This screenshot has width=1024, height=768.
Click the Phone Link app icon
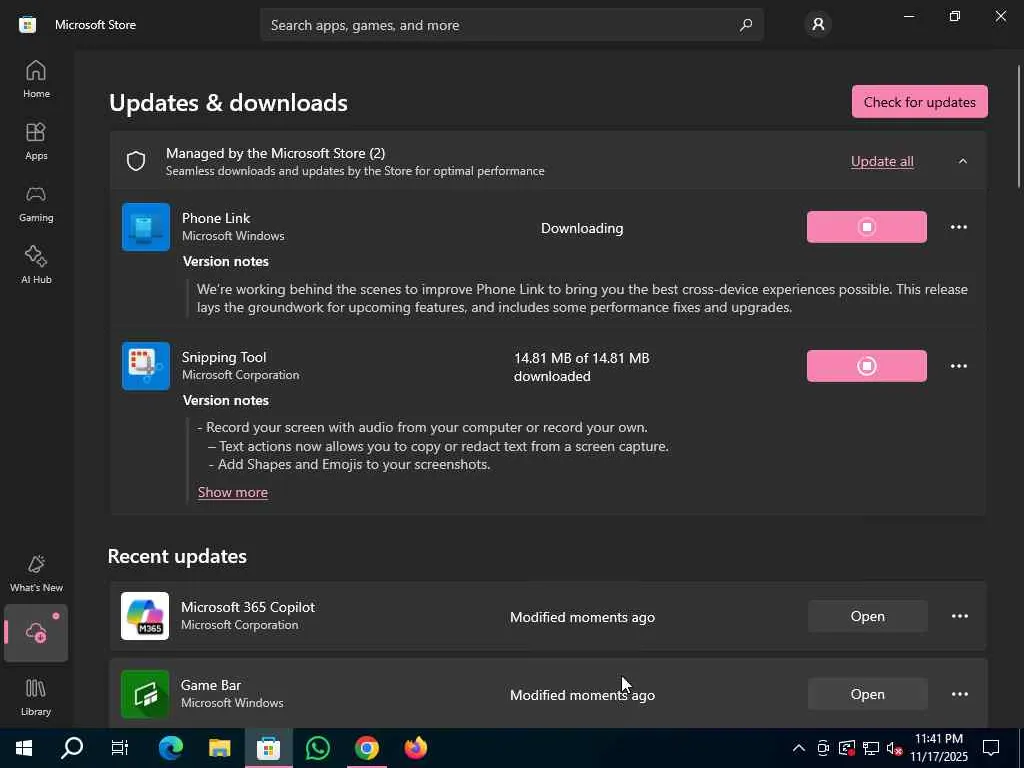(x=146, y=227)
